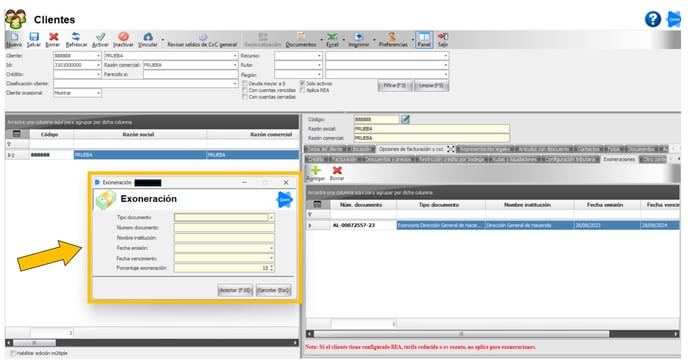The width and height of the screenshot is (688, 363).
Task: Open the Geolocalización tool
Action: (x=262, y=40)
